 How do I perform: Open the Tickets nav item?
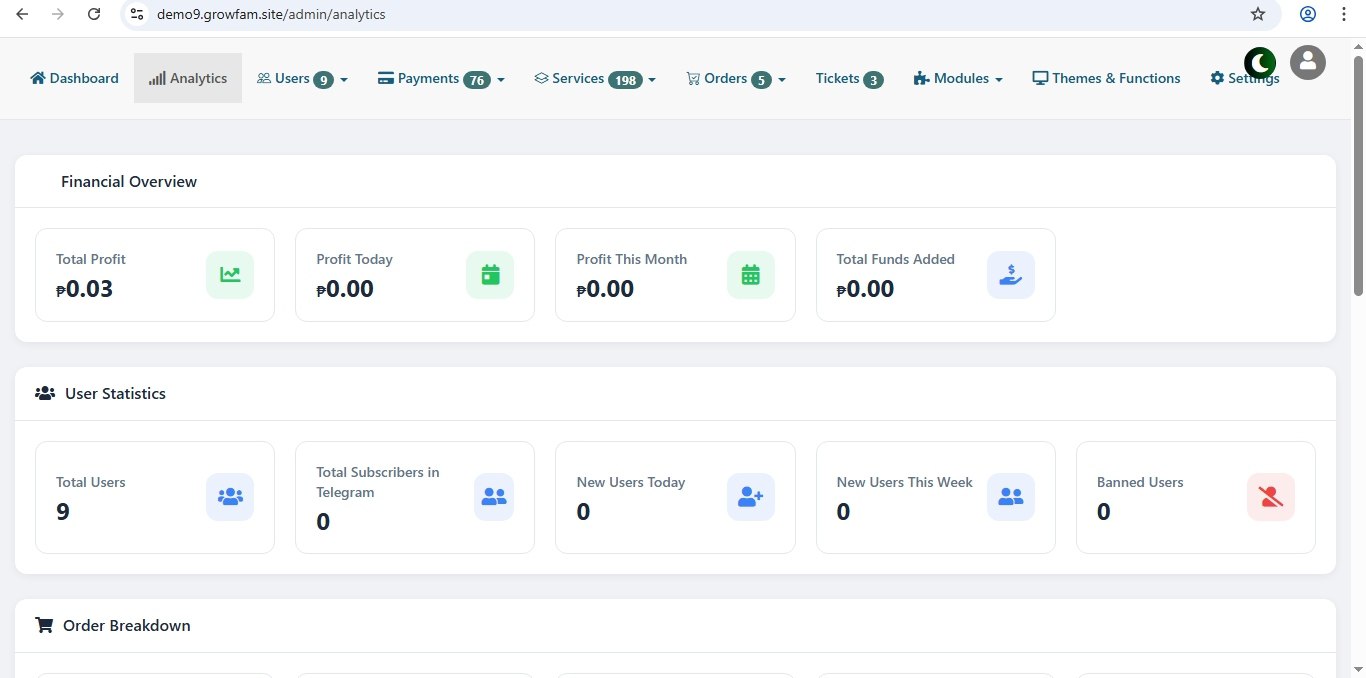[849, 78]
